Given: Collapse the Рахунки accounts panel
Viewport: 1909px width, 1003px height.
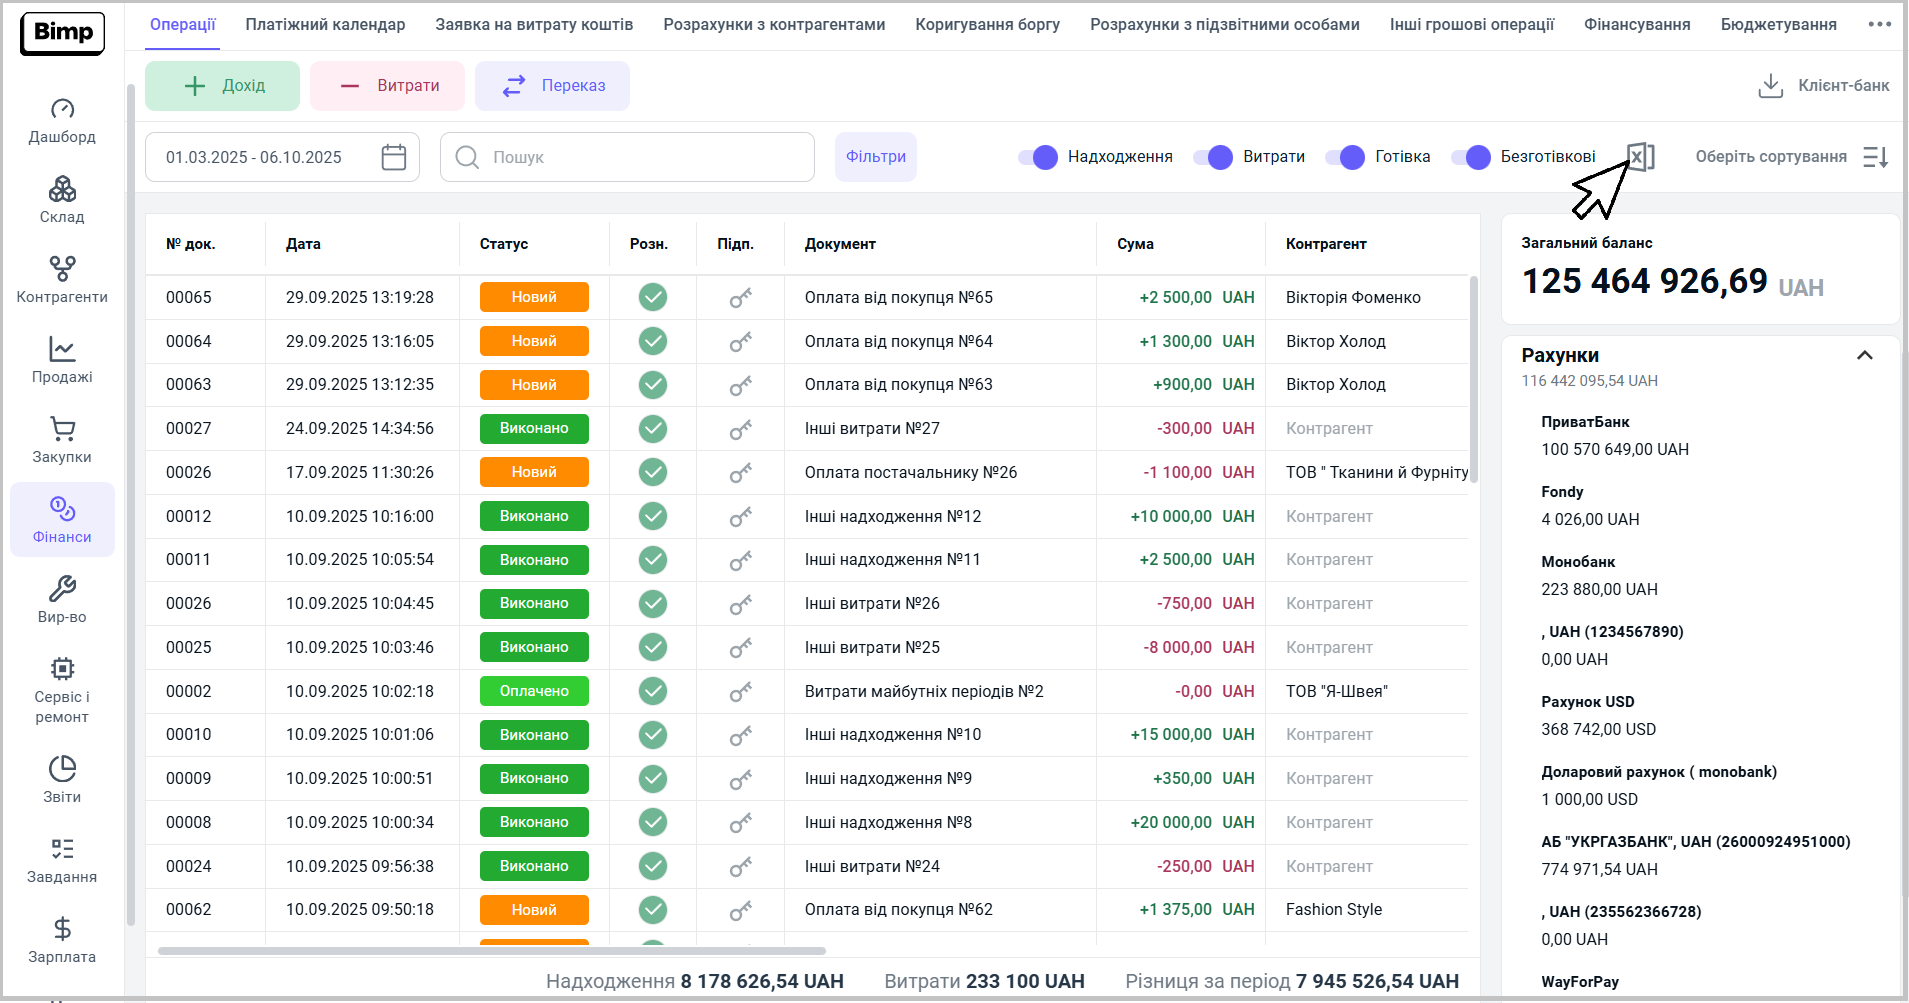Looking at the screenshot, I should [x=1864, y=356].
